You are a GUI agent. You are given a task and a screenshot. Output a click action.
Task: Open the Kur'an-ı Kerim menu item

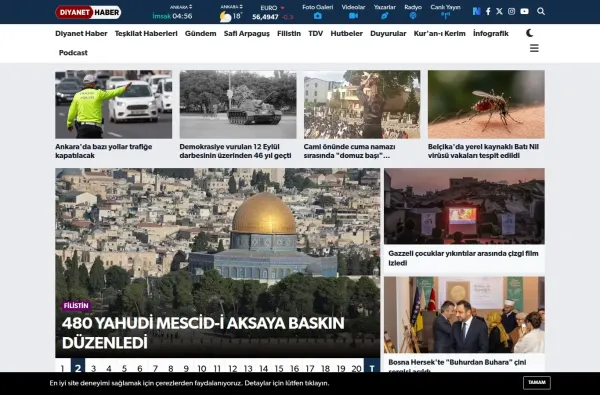pos(440,33)
